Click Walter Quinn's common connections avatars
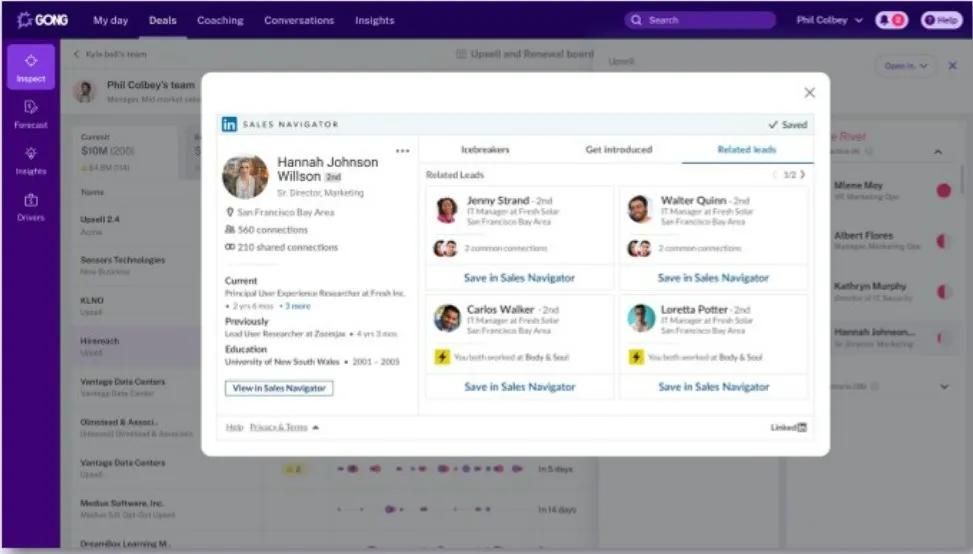Screen dimensions: 973x554 639,248
